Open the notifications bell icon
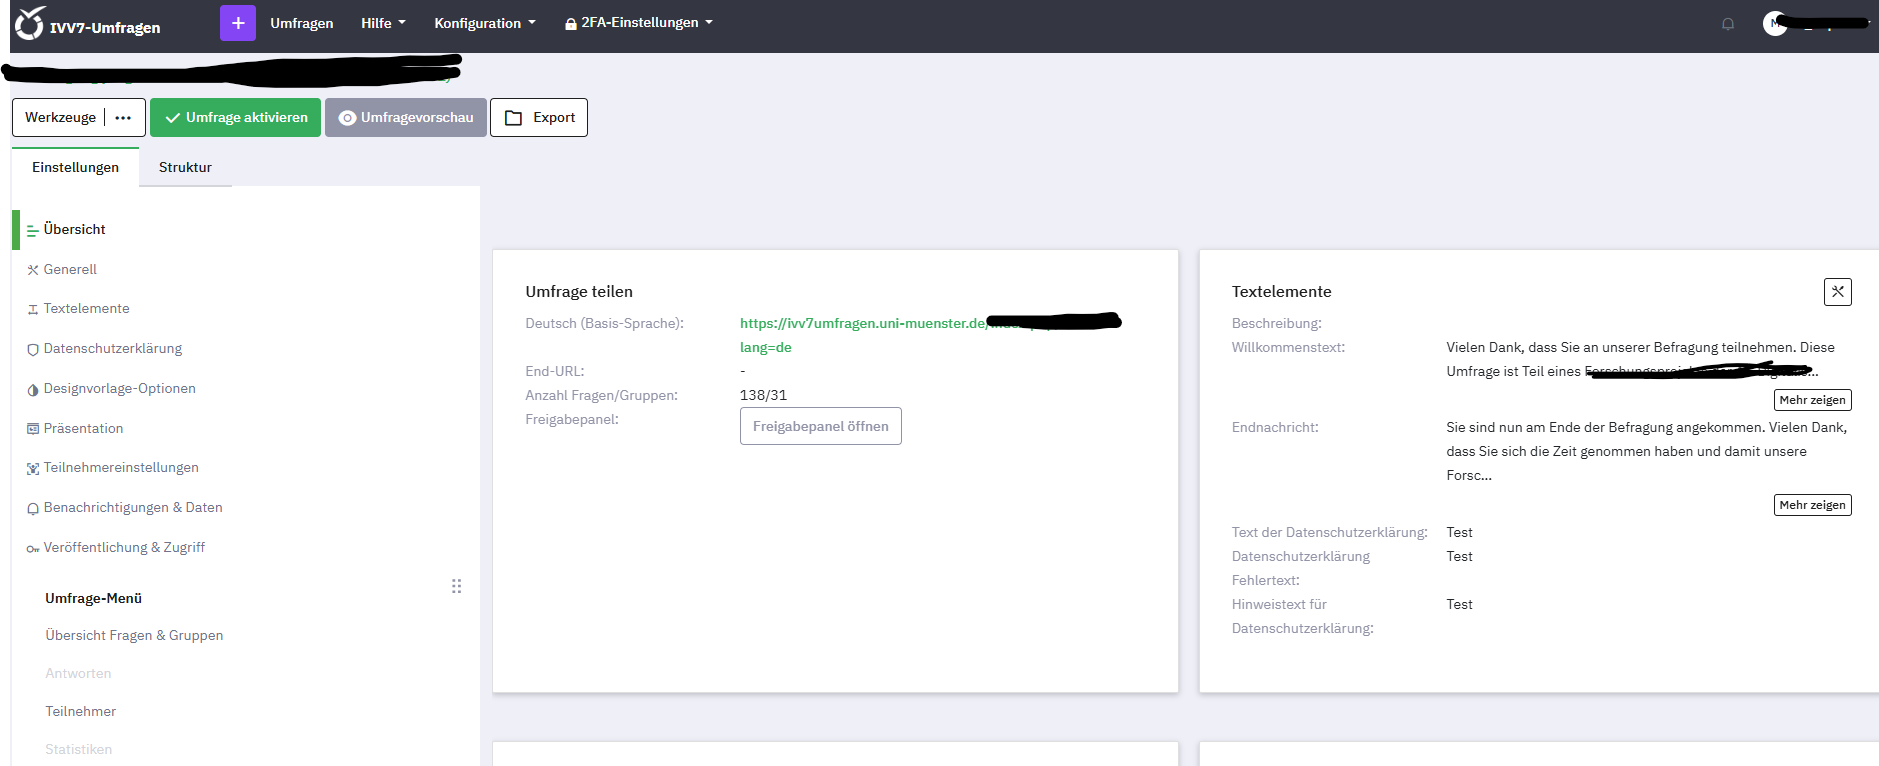The height and width of the screenshot is (766, 1879). (1727, 24)
